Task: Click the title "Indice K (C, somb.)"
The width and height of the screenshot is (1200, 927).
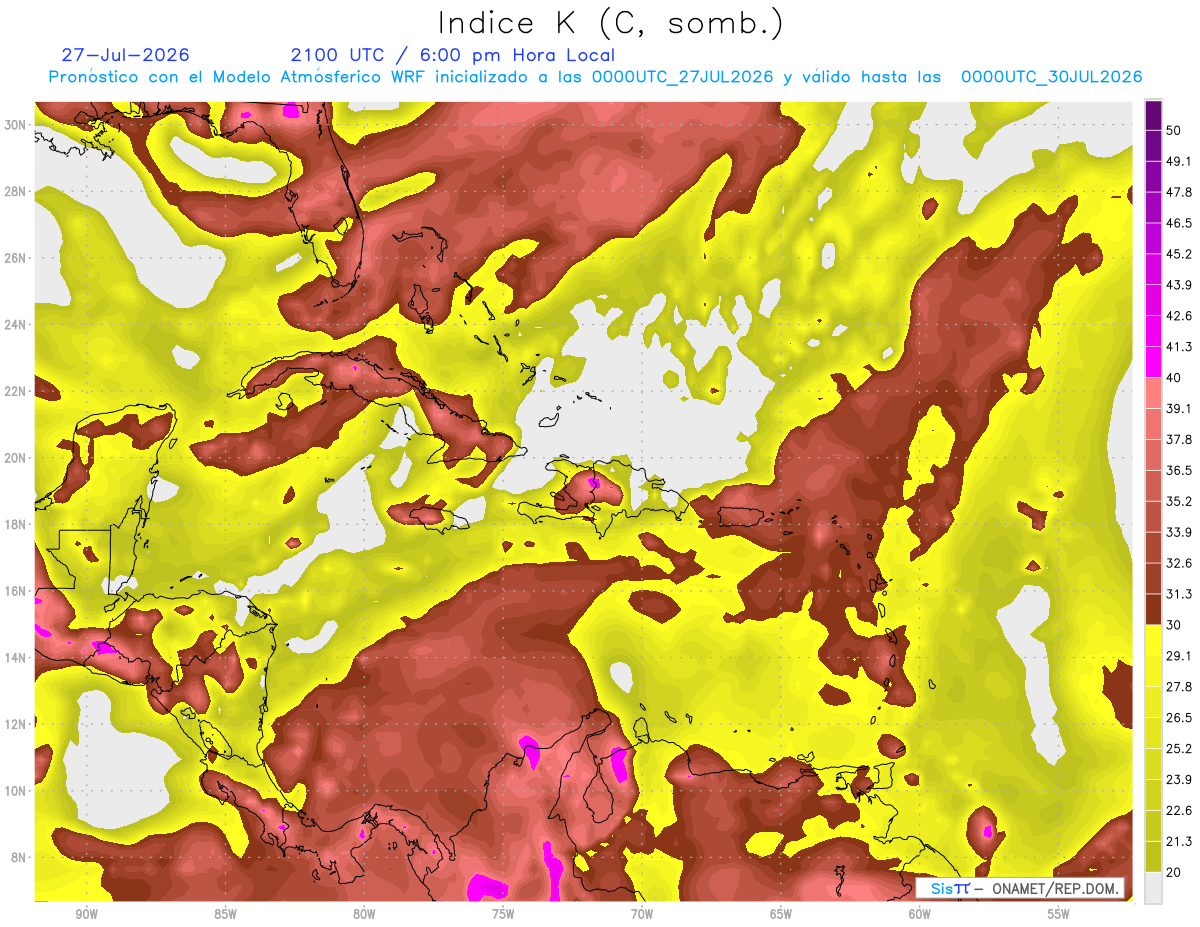Action: [611, 23]
